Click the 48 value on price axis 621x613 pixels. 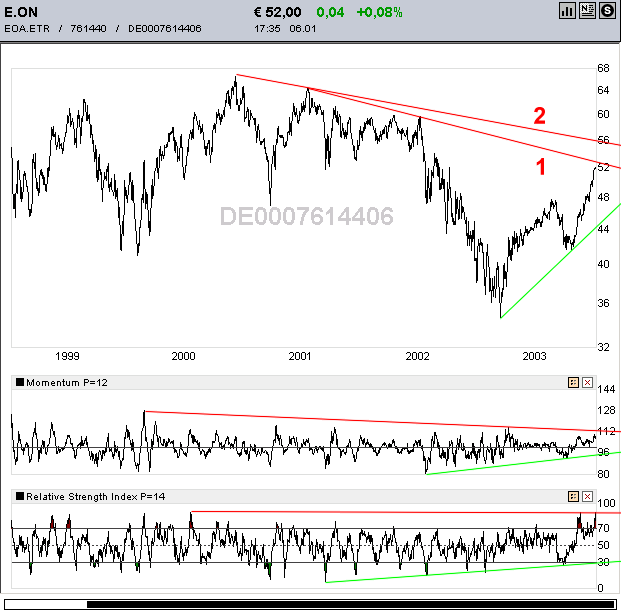pos(603,197)
